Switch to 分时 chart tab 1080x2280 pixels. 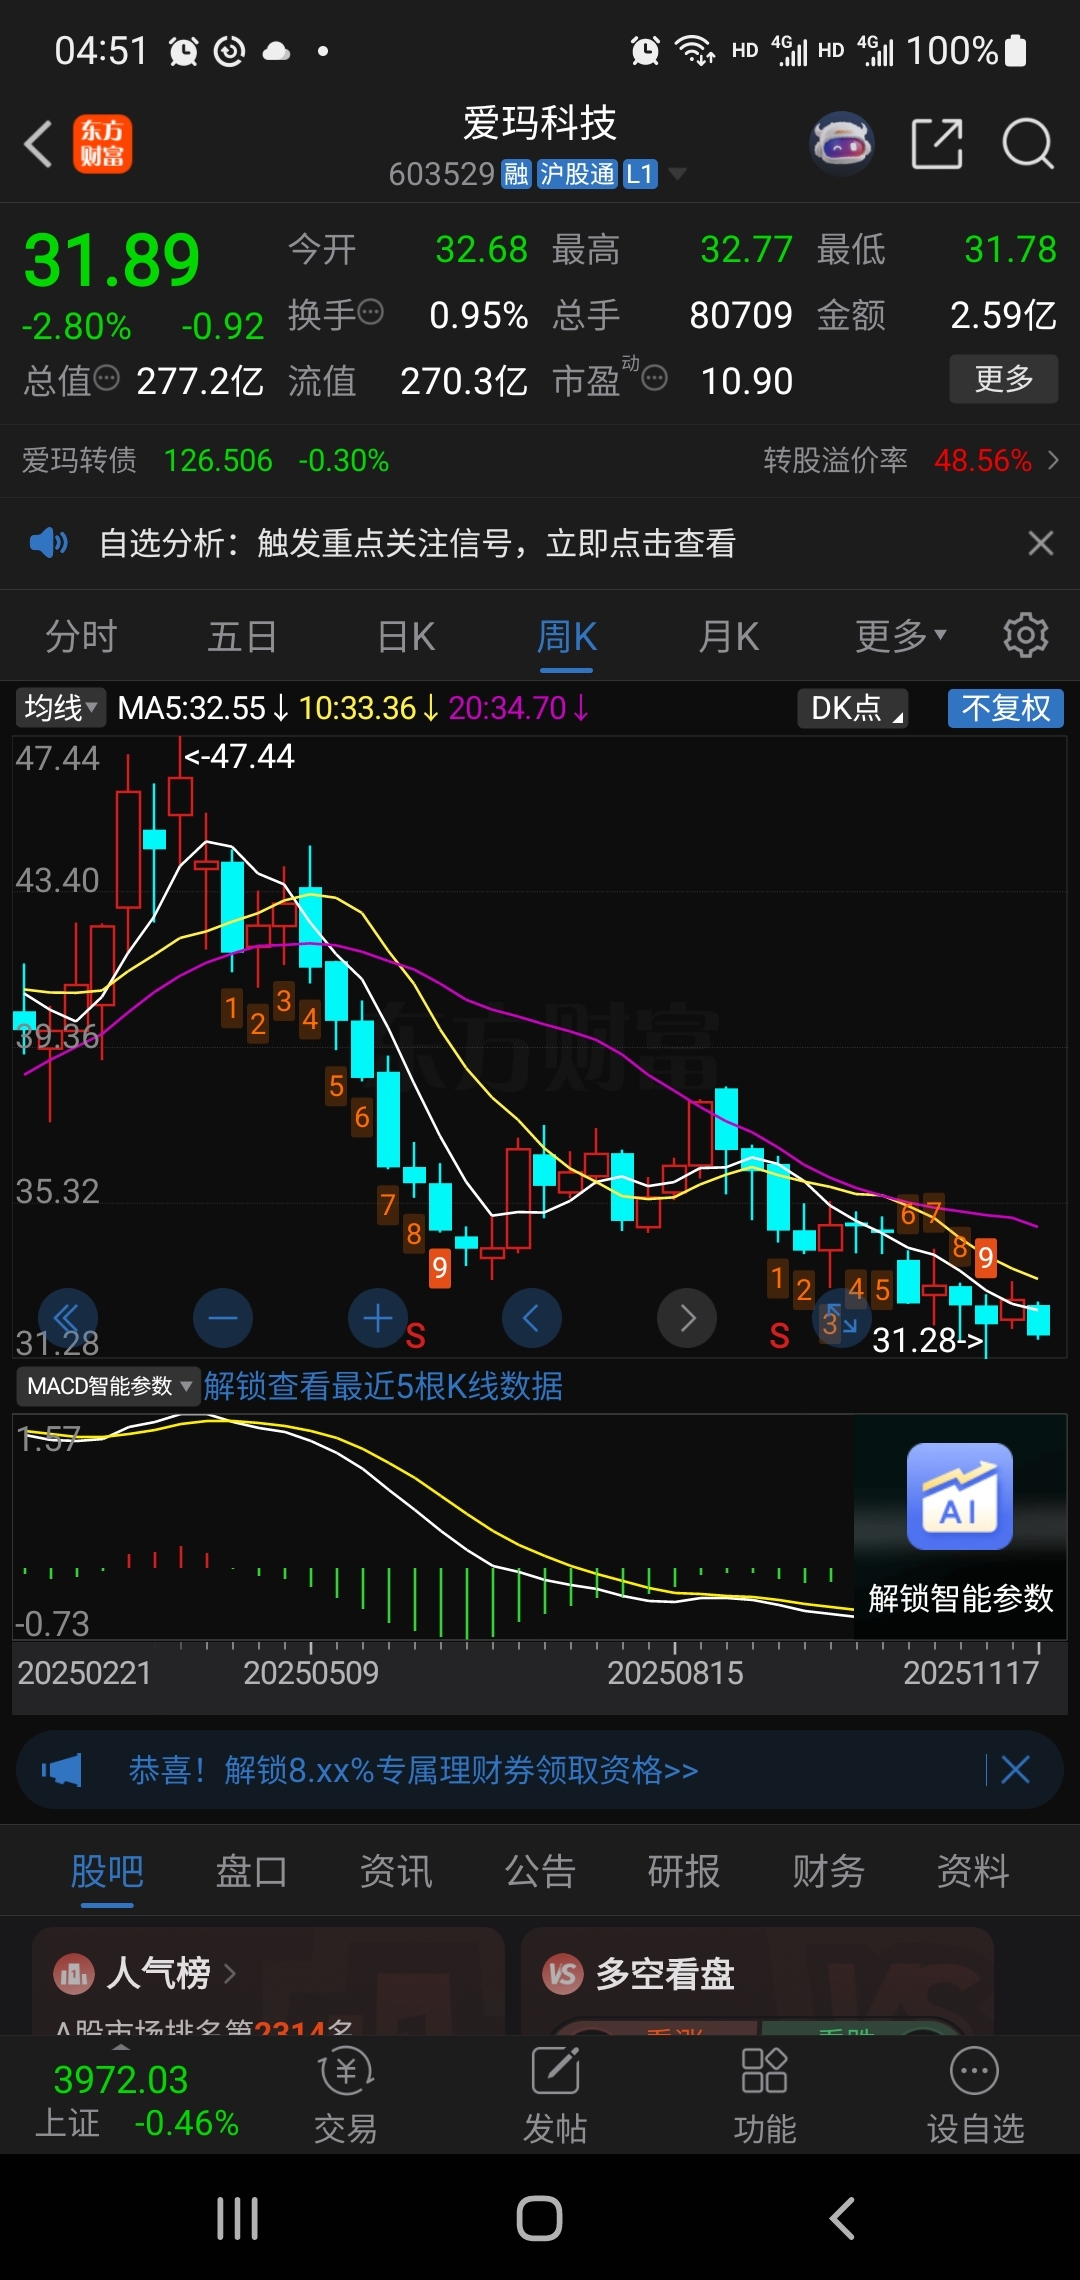click(x=81, y=636)
